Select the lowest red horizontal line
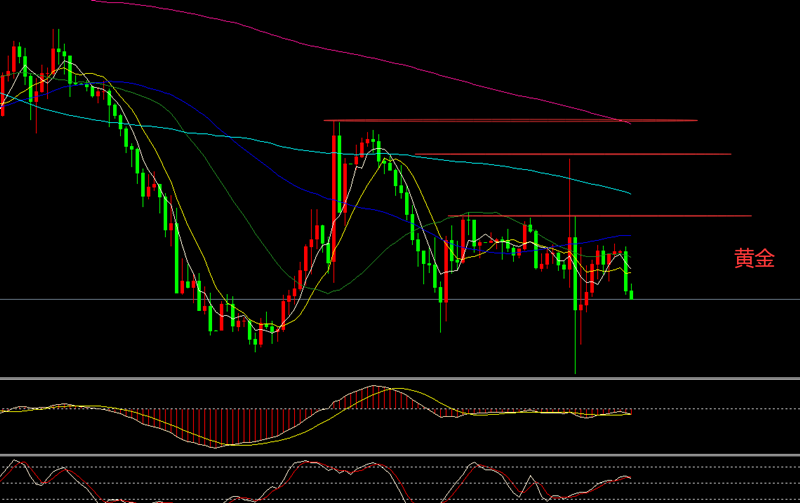Screen dimensions: 800x503 coord(599,216)
